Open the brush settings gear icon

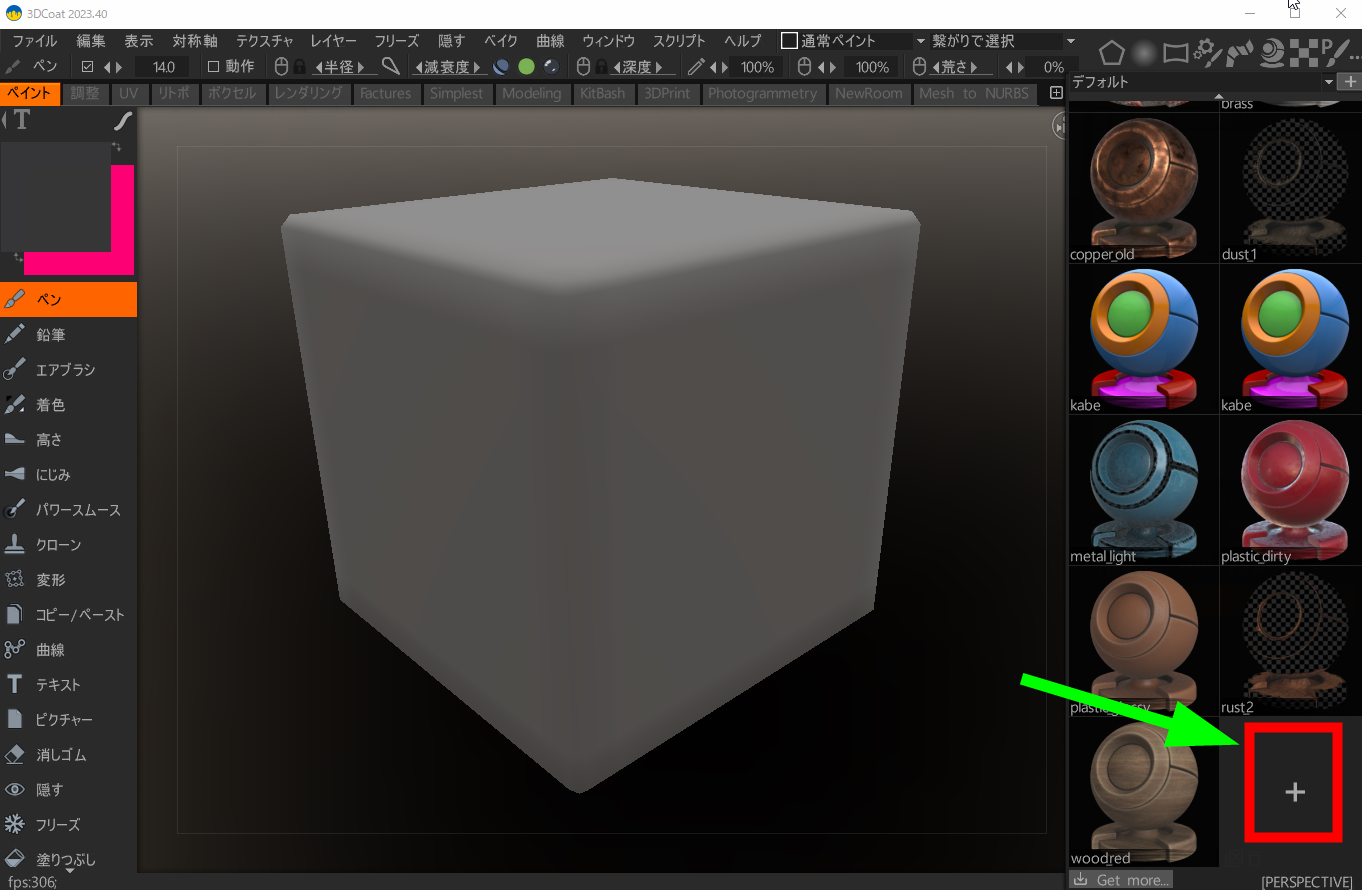point(1207,51)
